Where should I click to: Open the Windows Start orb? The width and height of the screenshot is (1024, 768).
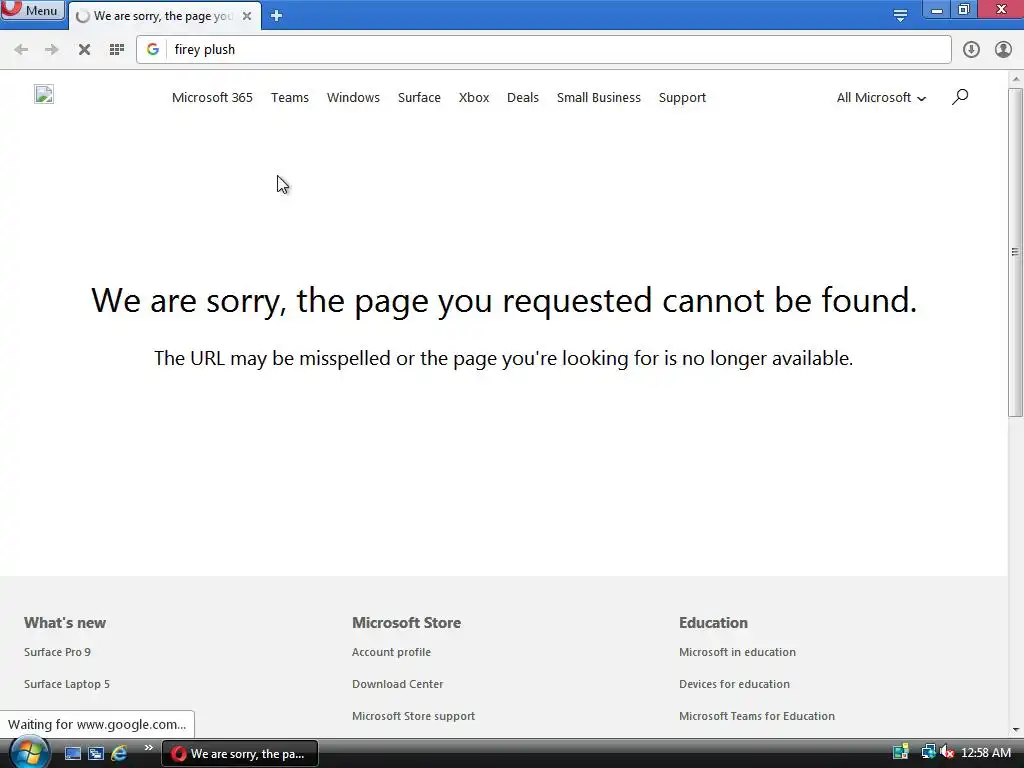29,753
